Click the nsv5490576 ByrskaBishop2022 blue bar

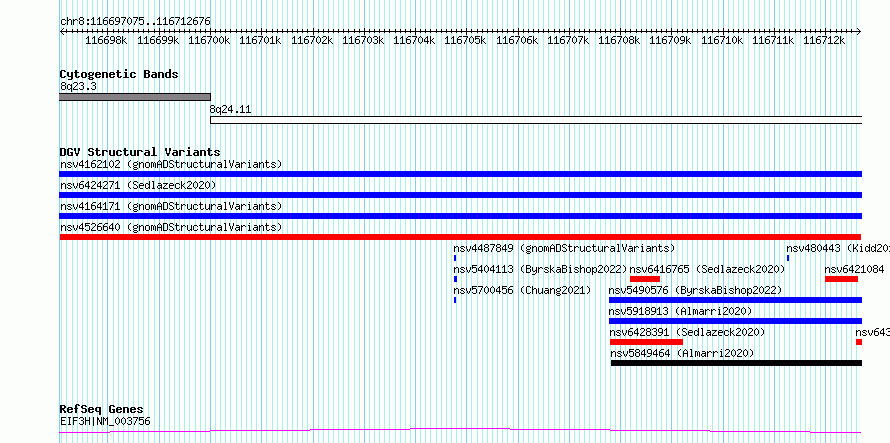click(x=735, y=300)
